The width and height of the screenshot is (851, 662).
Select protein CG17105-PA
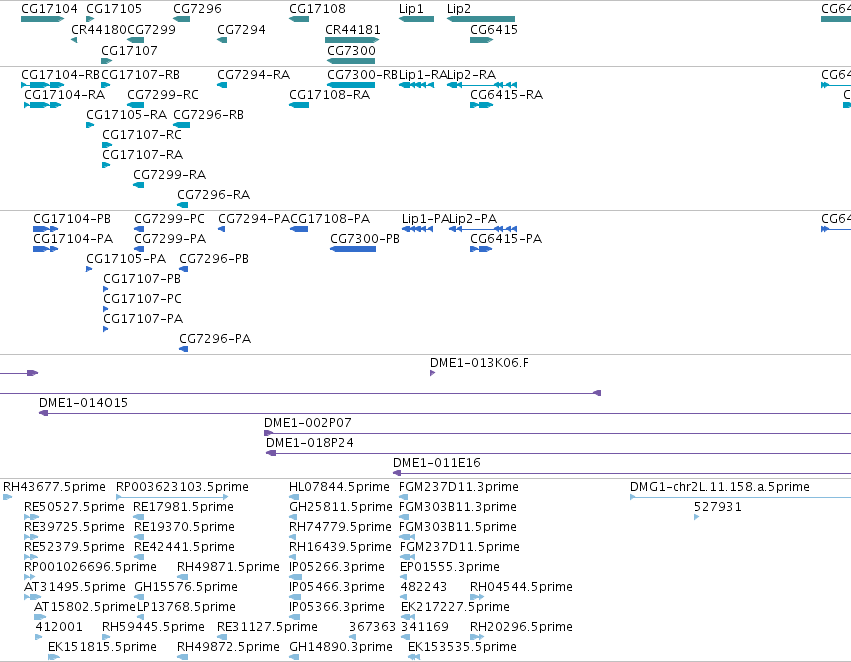point(89,269)
